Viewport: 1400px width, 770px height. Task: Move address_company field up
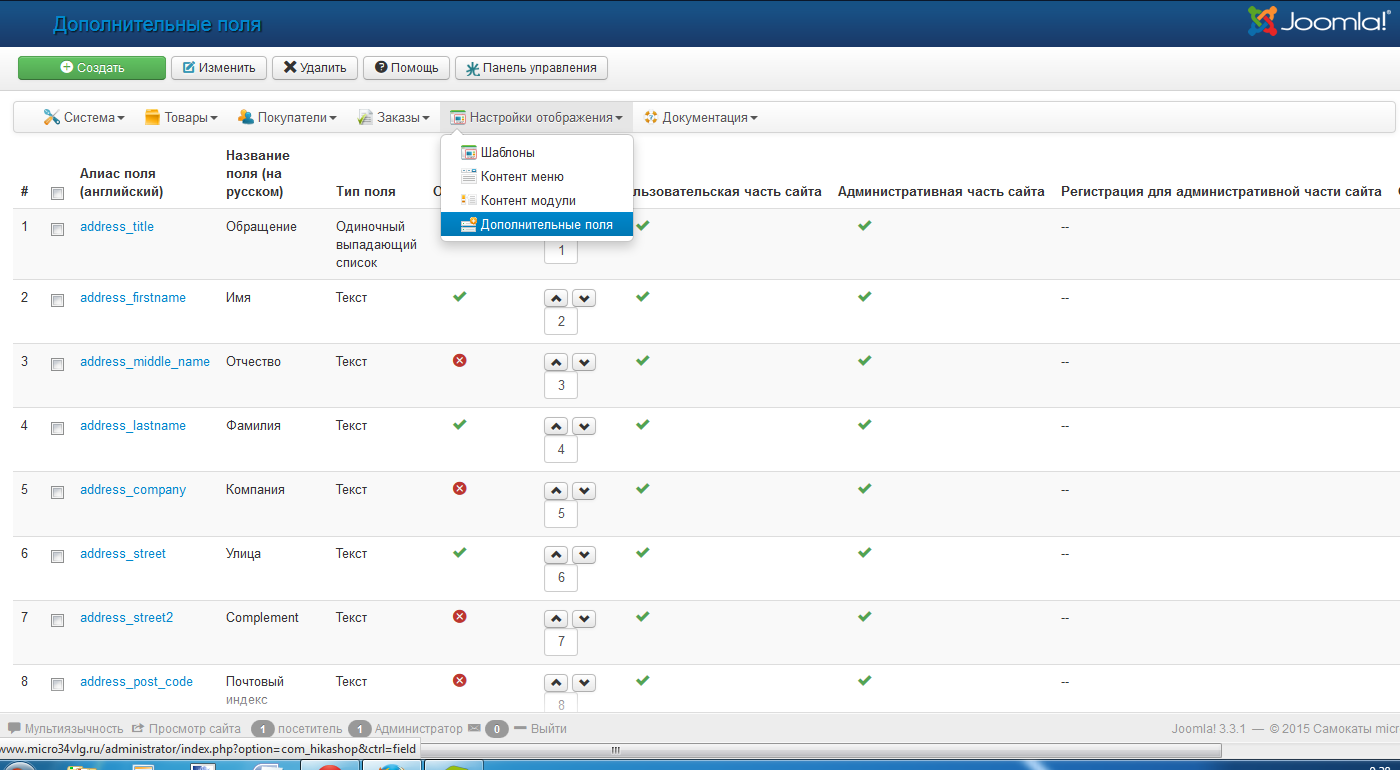[x=556, y=490]
